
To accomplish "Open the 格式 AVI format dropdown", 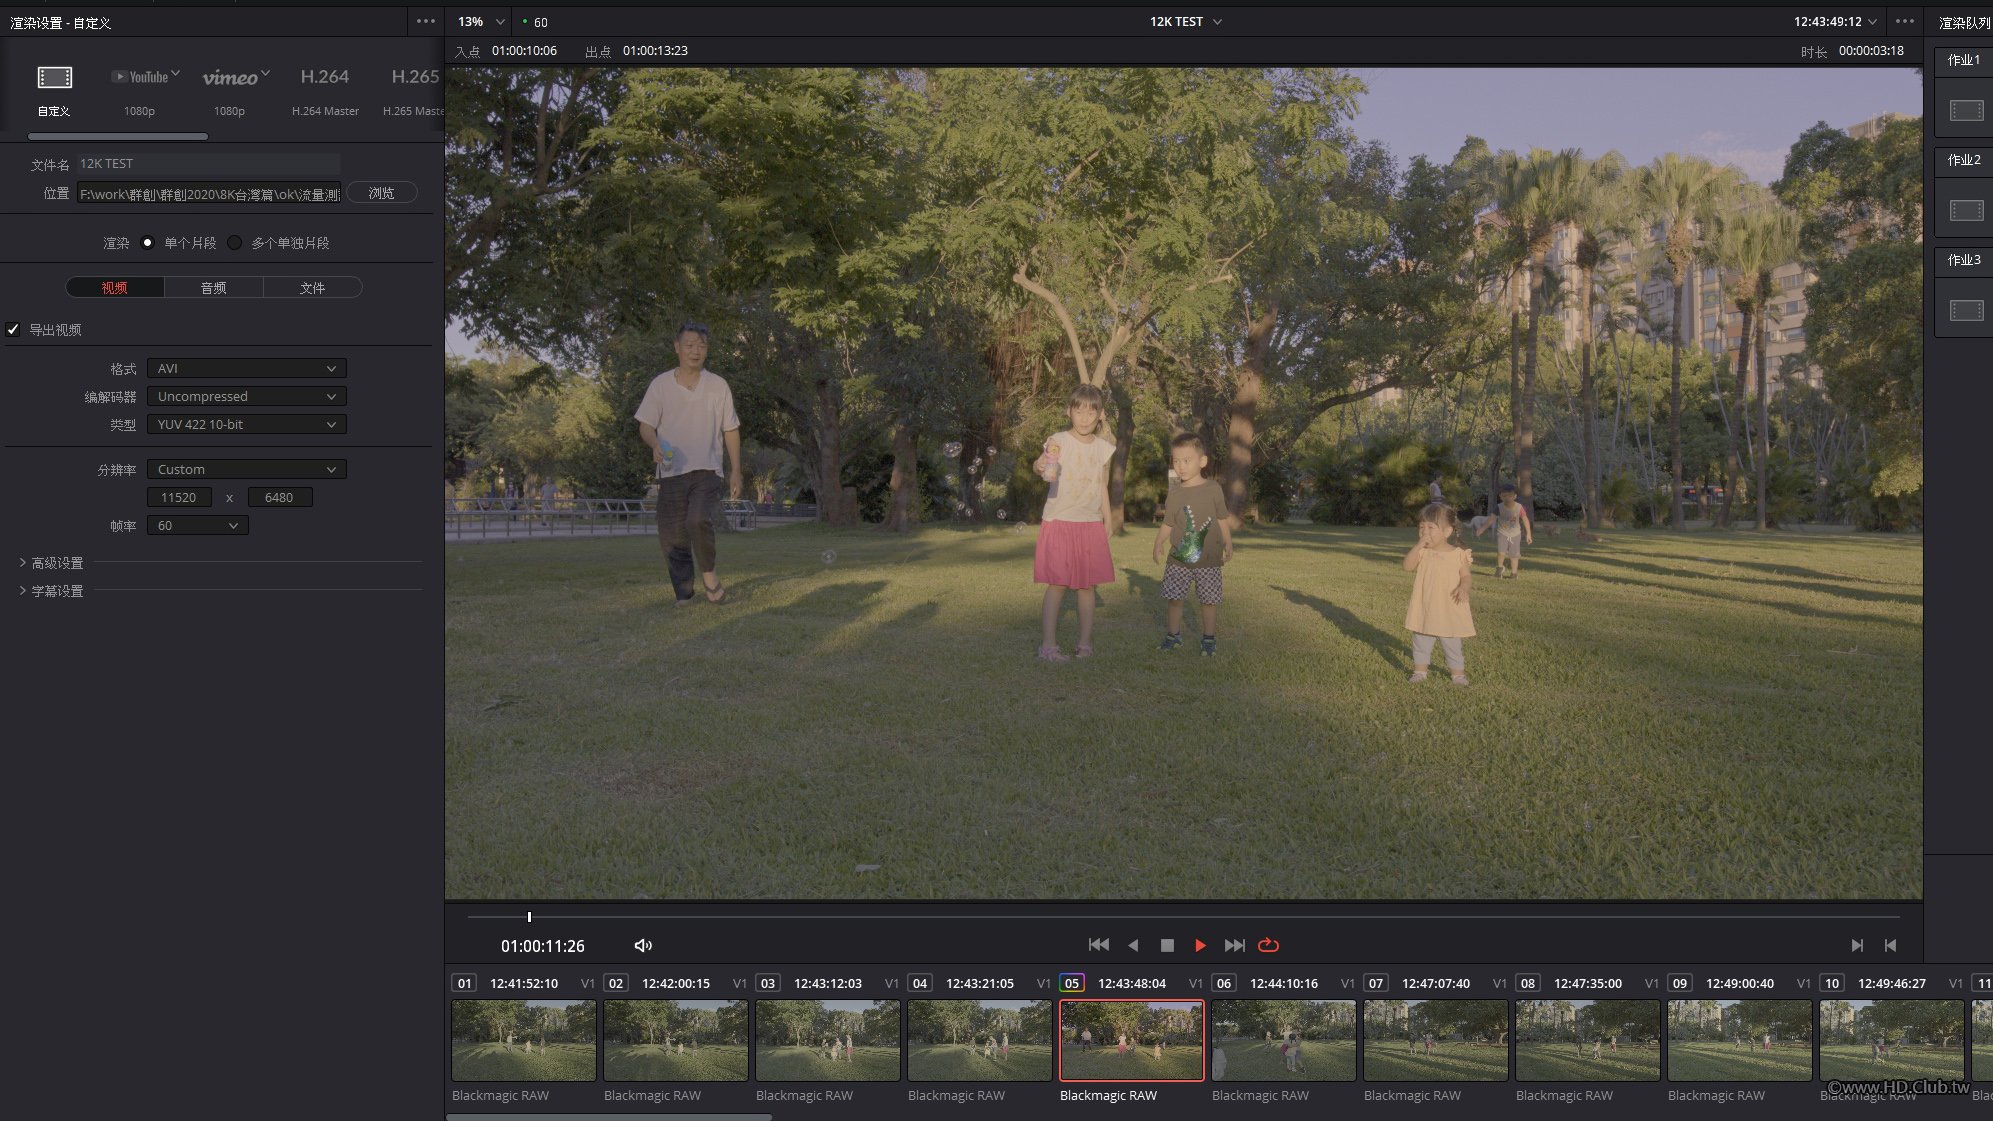I will tap(246, 368).
